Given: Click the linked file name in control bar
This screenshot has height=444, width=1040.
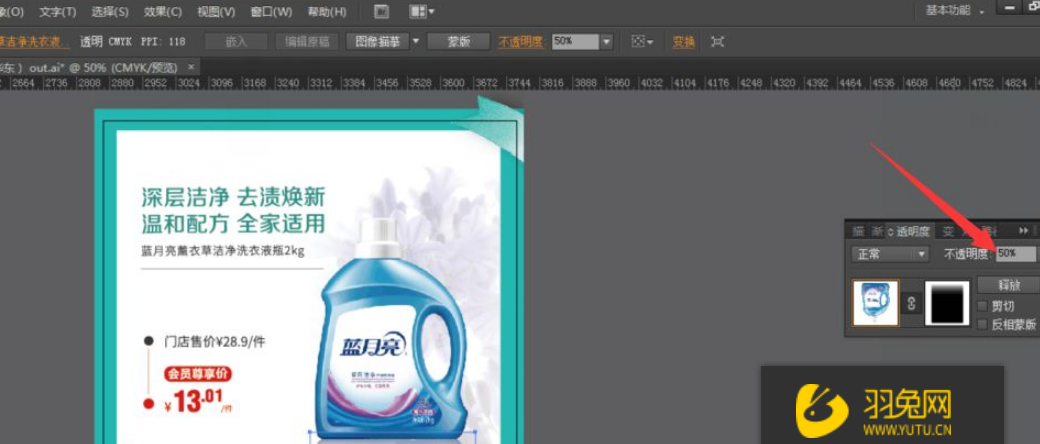Looking at the screenshot, I should pos(32,42).
